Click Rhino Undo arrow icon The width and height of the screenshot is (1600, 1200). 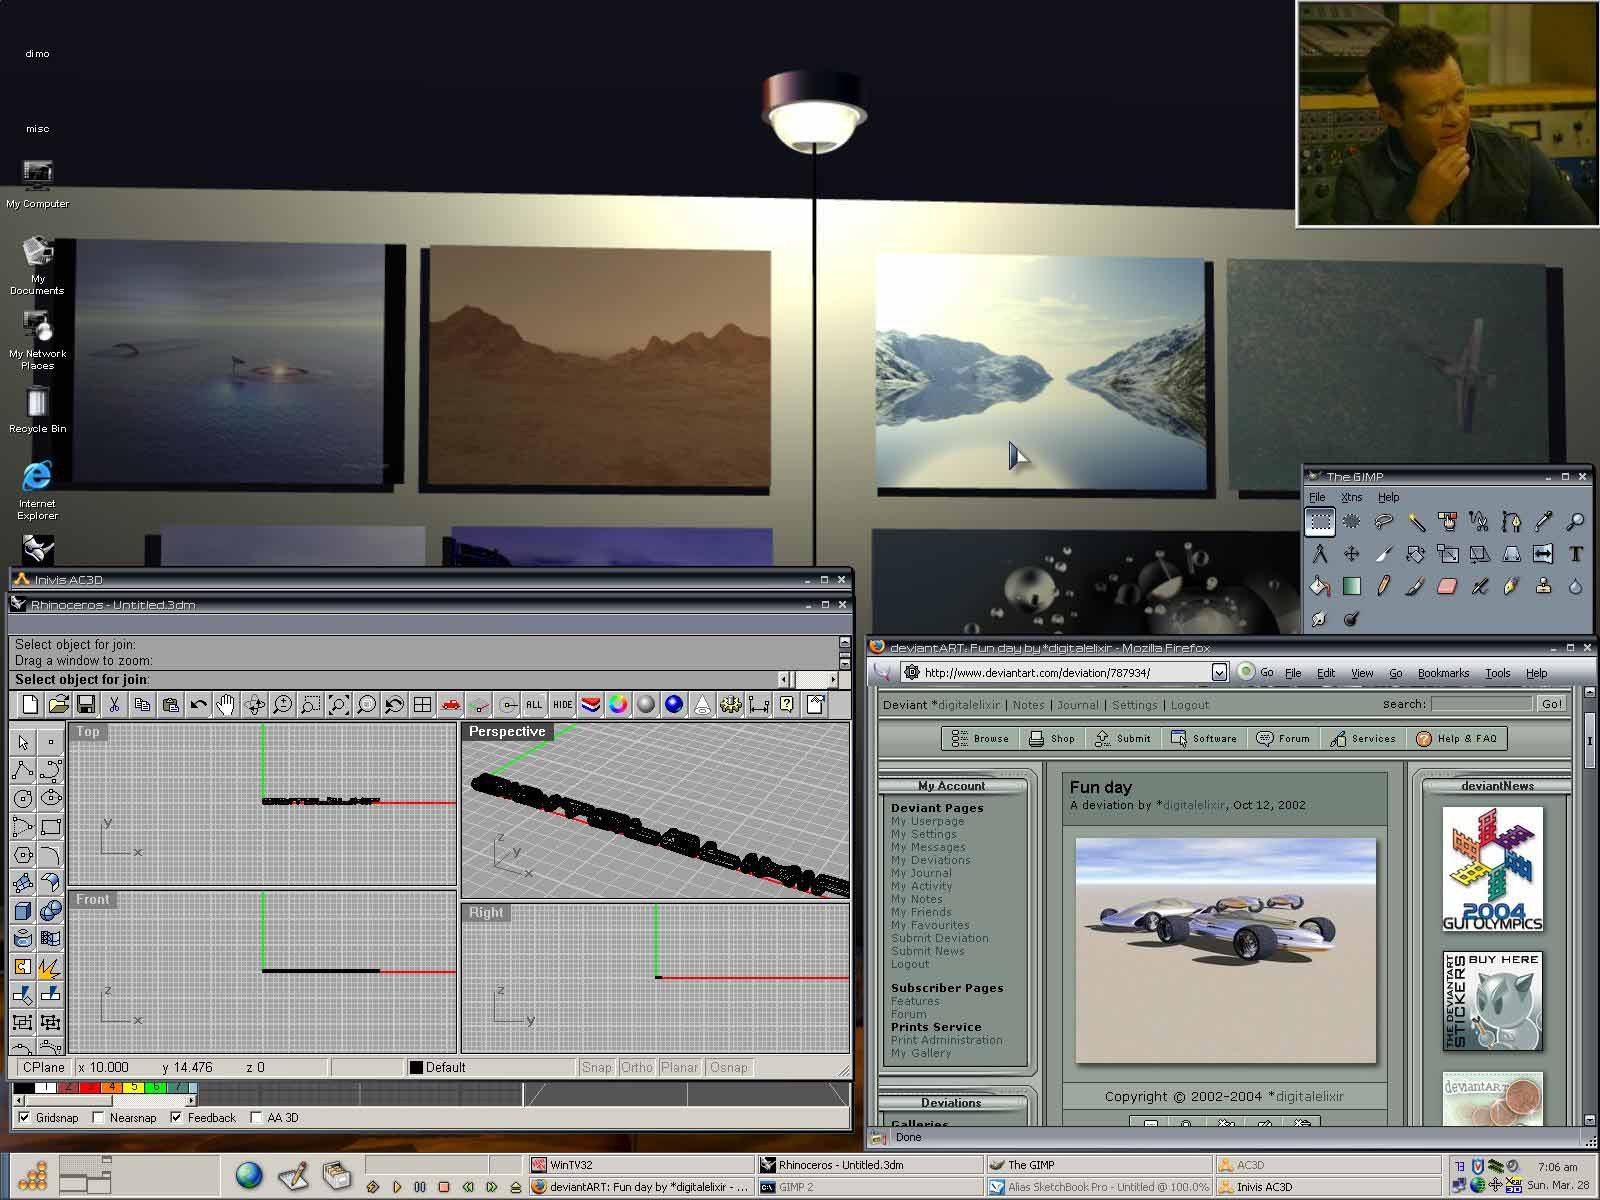tap(198, 705)
